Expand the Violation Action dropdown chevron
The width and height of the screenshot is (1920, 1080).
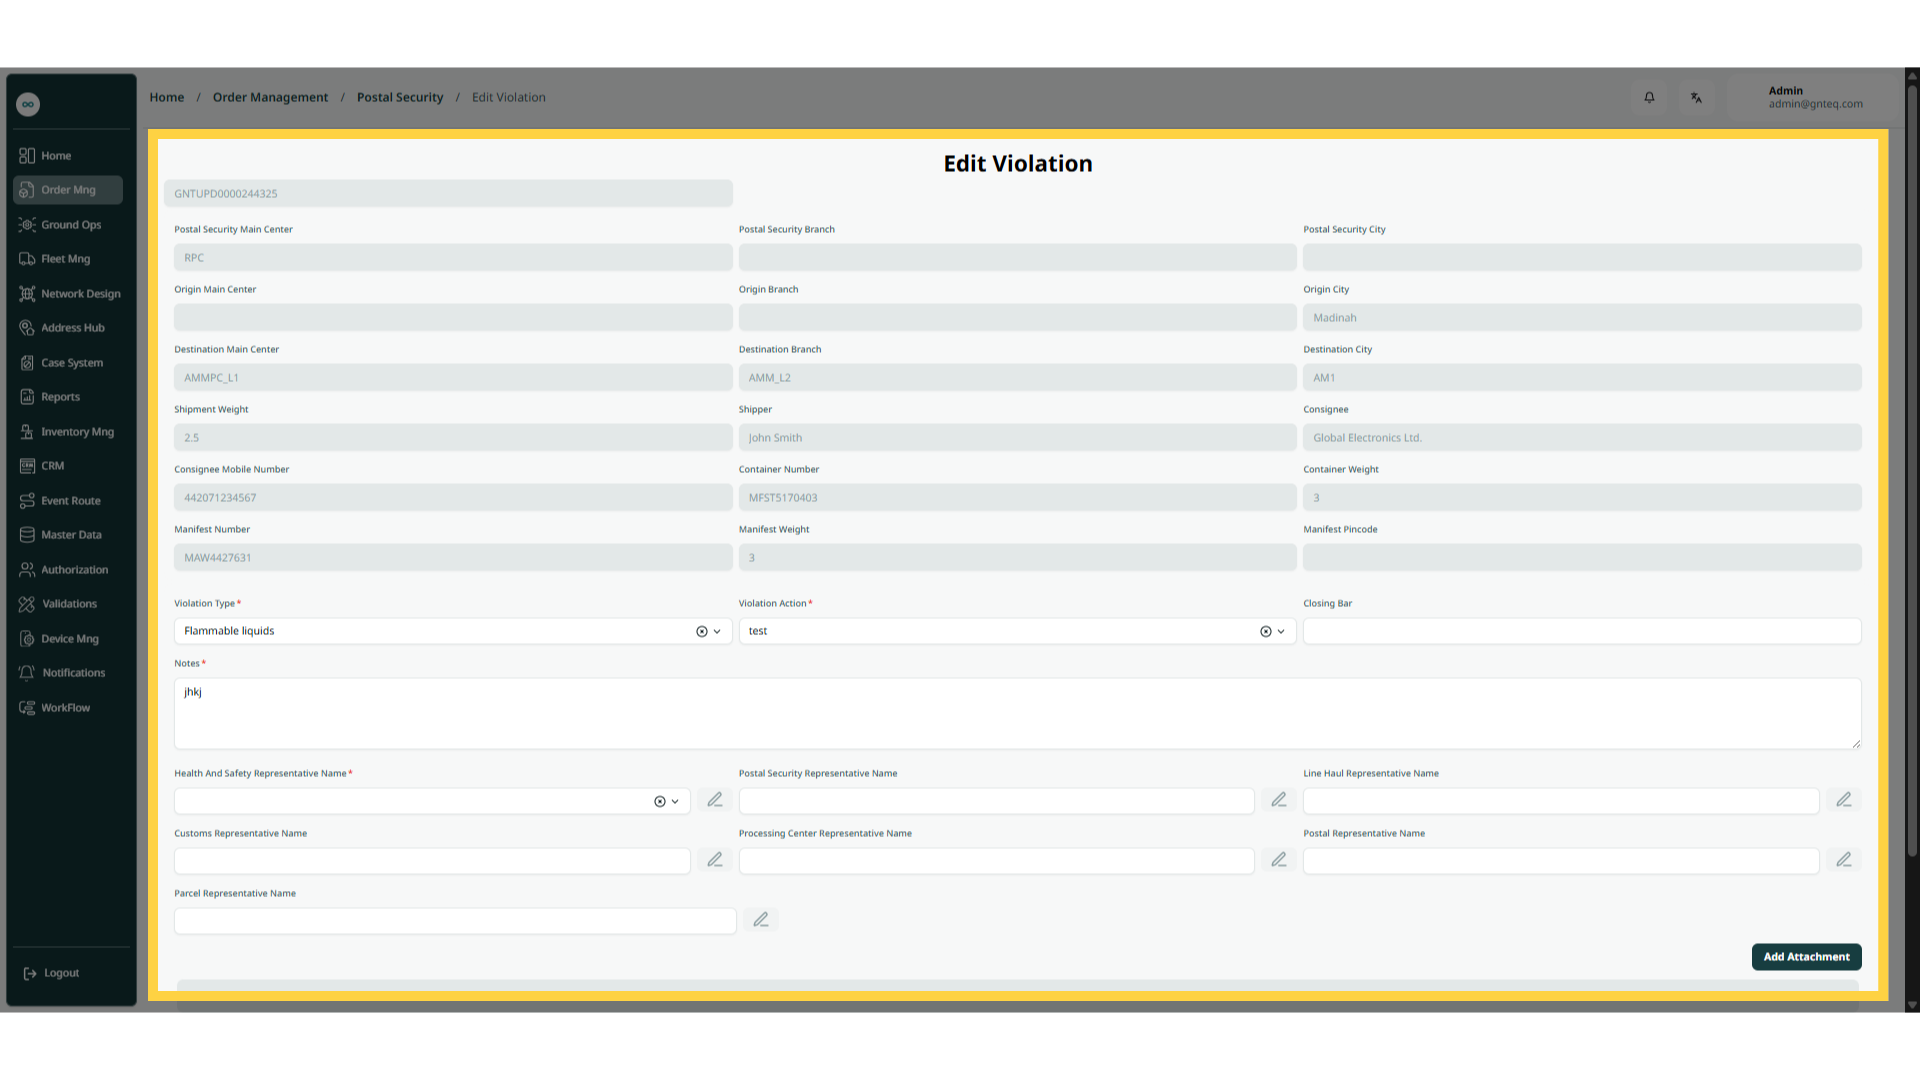coord(1281,632)
